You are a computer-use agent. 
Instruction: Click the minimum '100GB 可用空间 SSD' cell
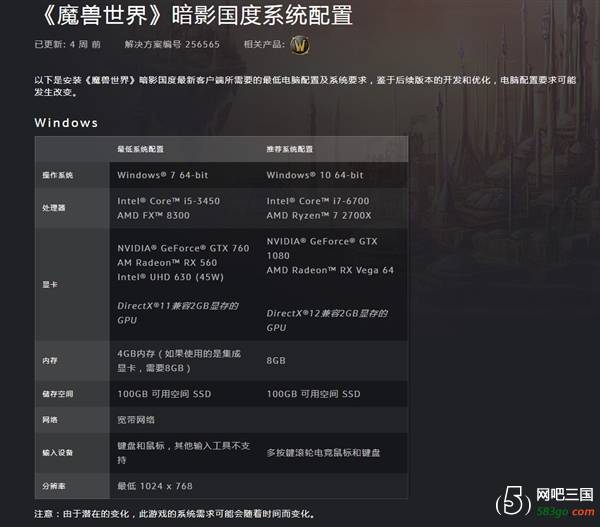[164, 394]
